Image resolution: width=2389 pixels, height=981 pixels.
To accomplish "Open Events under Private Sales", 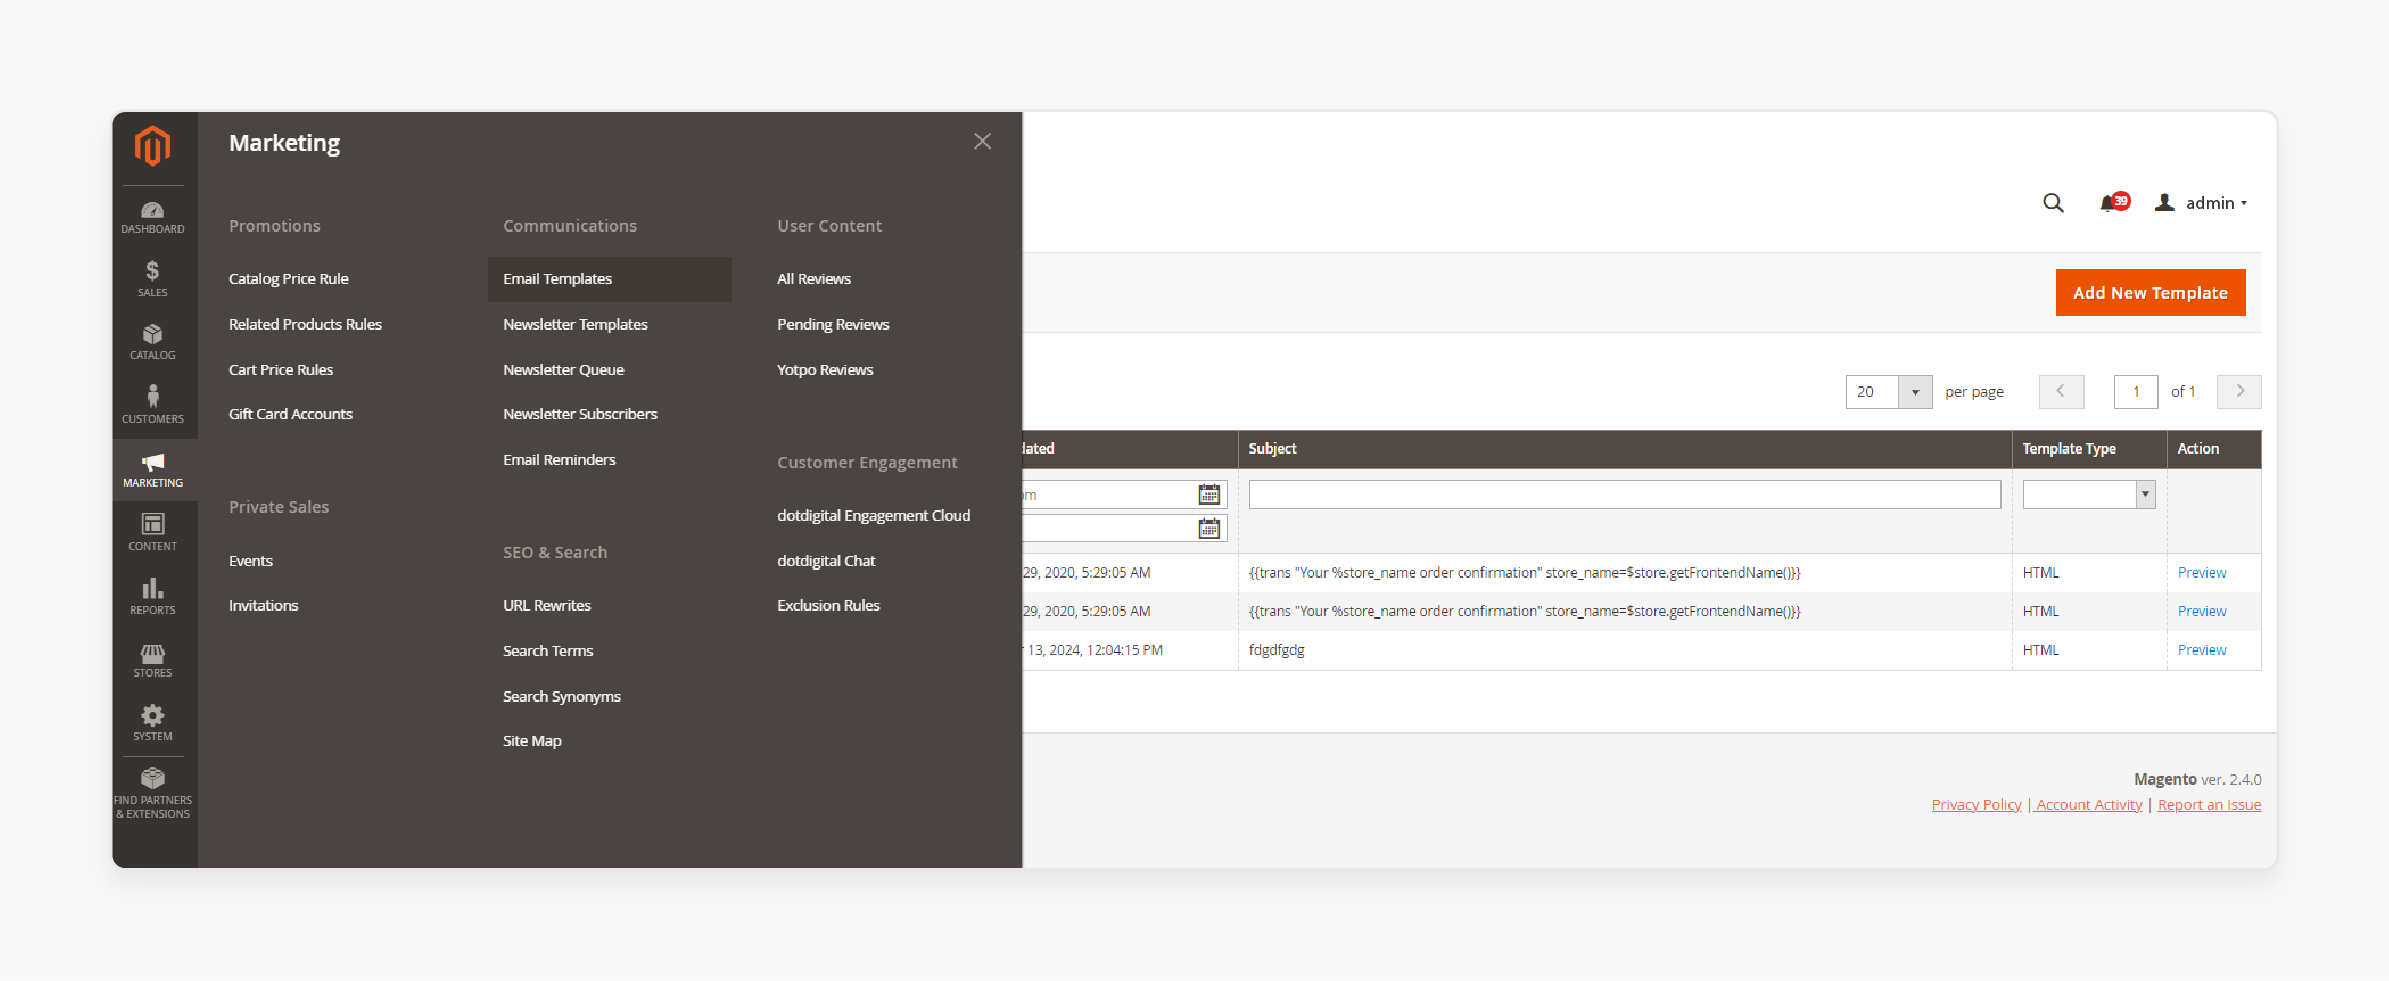I will [x=251, y=561].
